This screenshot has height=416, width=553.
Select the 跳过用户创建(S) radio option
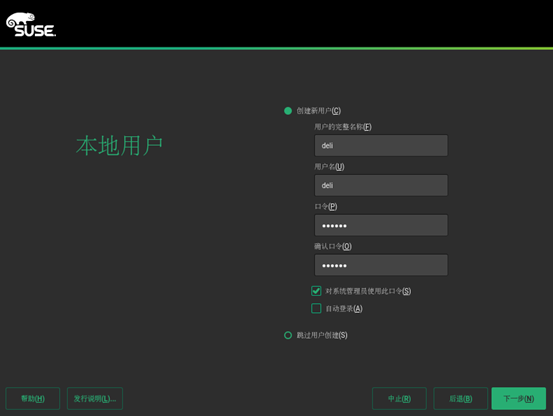[288, 335]
